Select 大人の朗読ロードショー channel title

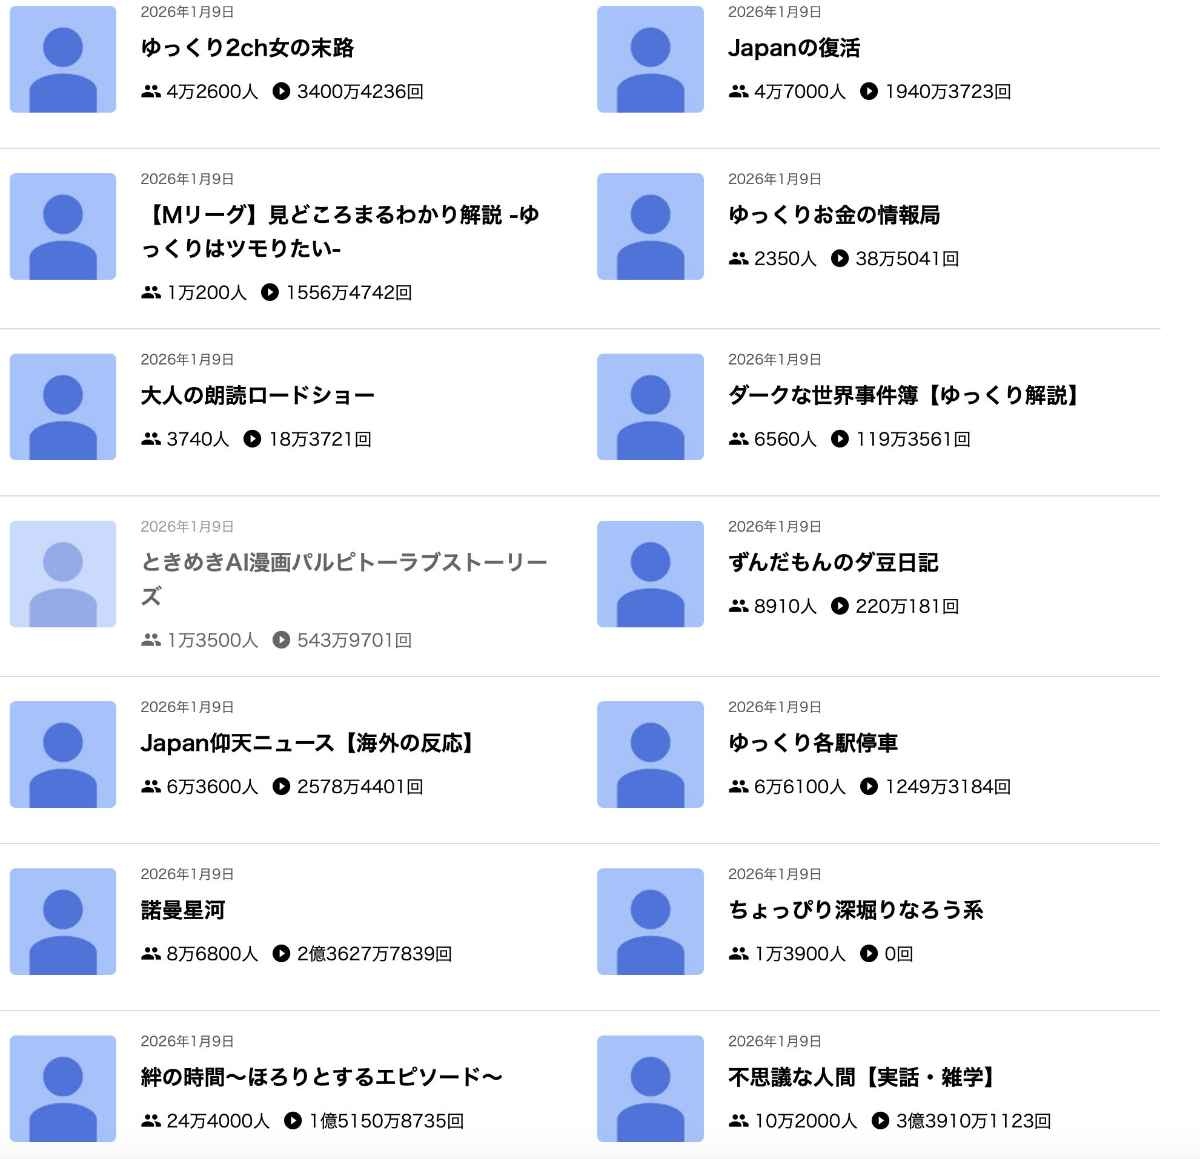click(258, 396)
